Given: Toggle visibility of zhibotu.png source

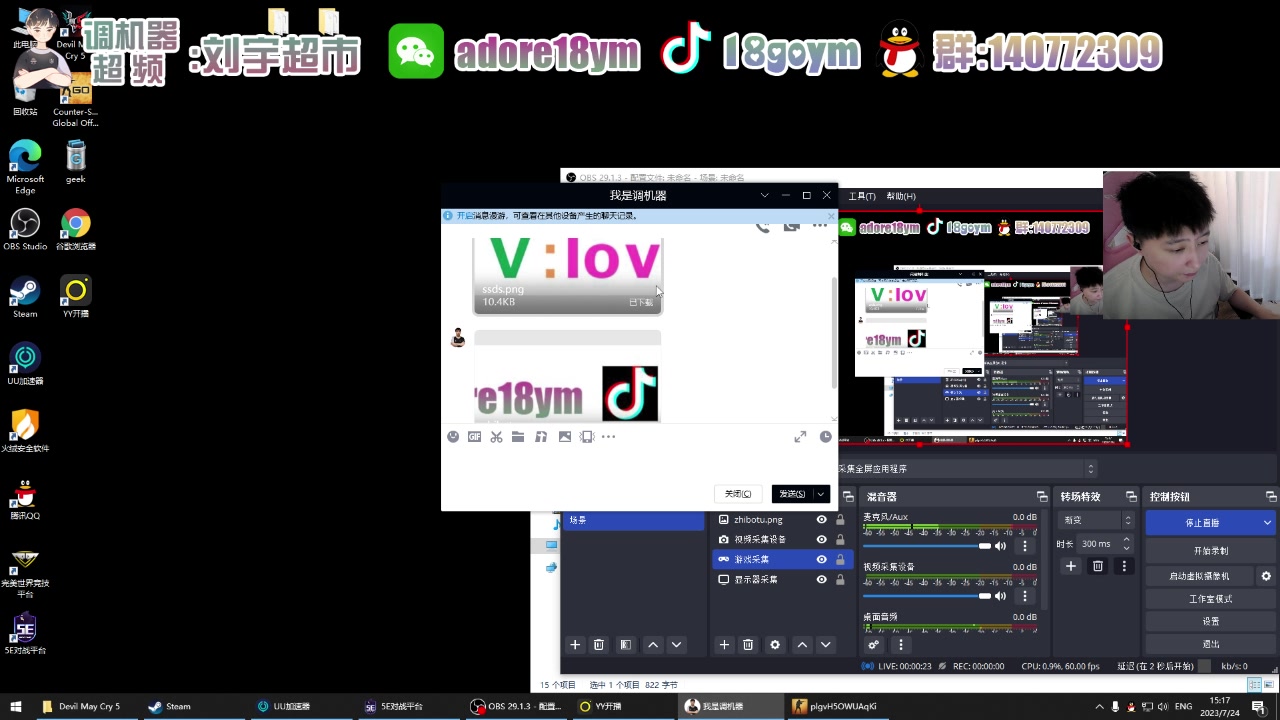Looking at the screenshot, I should [x=822, y=520].
